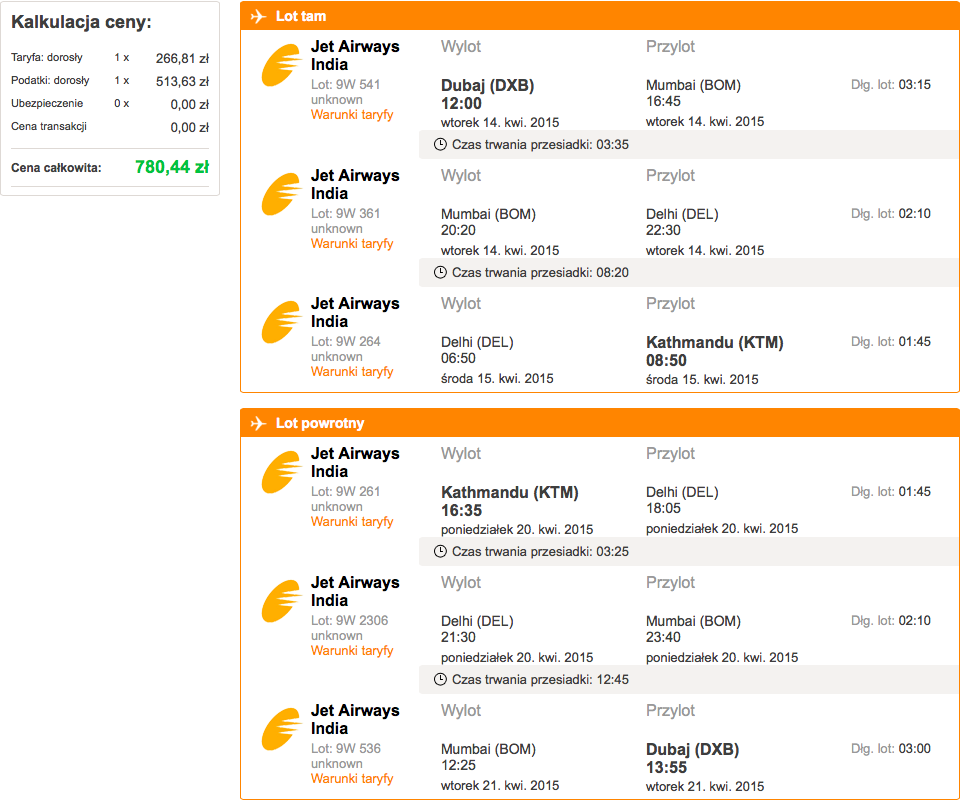Image resolution: width=960 pixels, height=800 pixels.
Task: Open Warunki taryfy for flight 9W 261
Action: (x=352, y=522)
